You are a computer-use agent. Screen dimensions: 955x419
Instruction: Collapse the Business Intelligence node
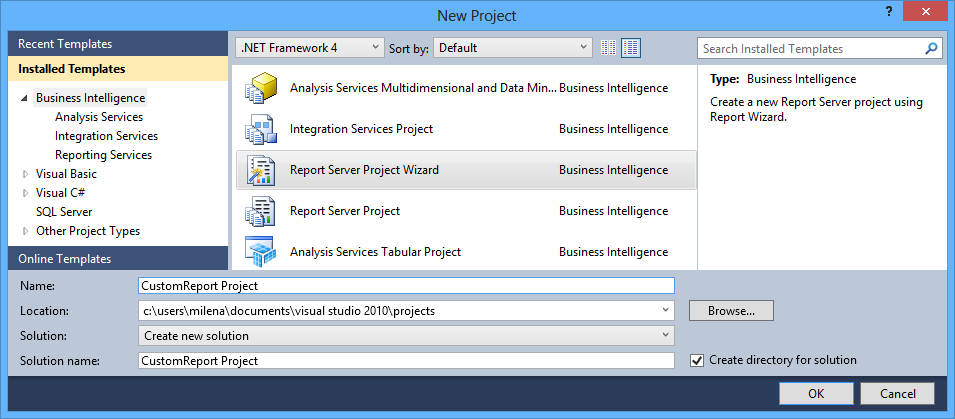23,99
